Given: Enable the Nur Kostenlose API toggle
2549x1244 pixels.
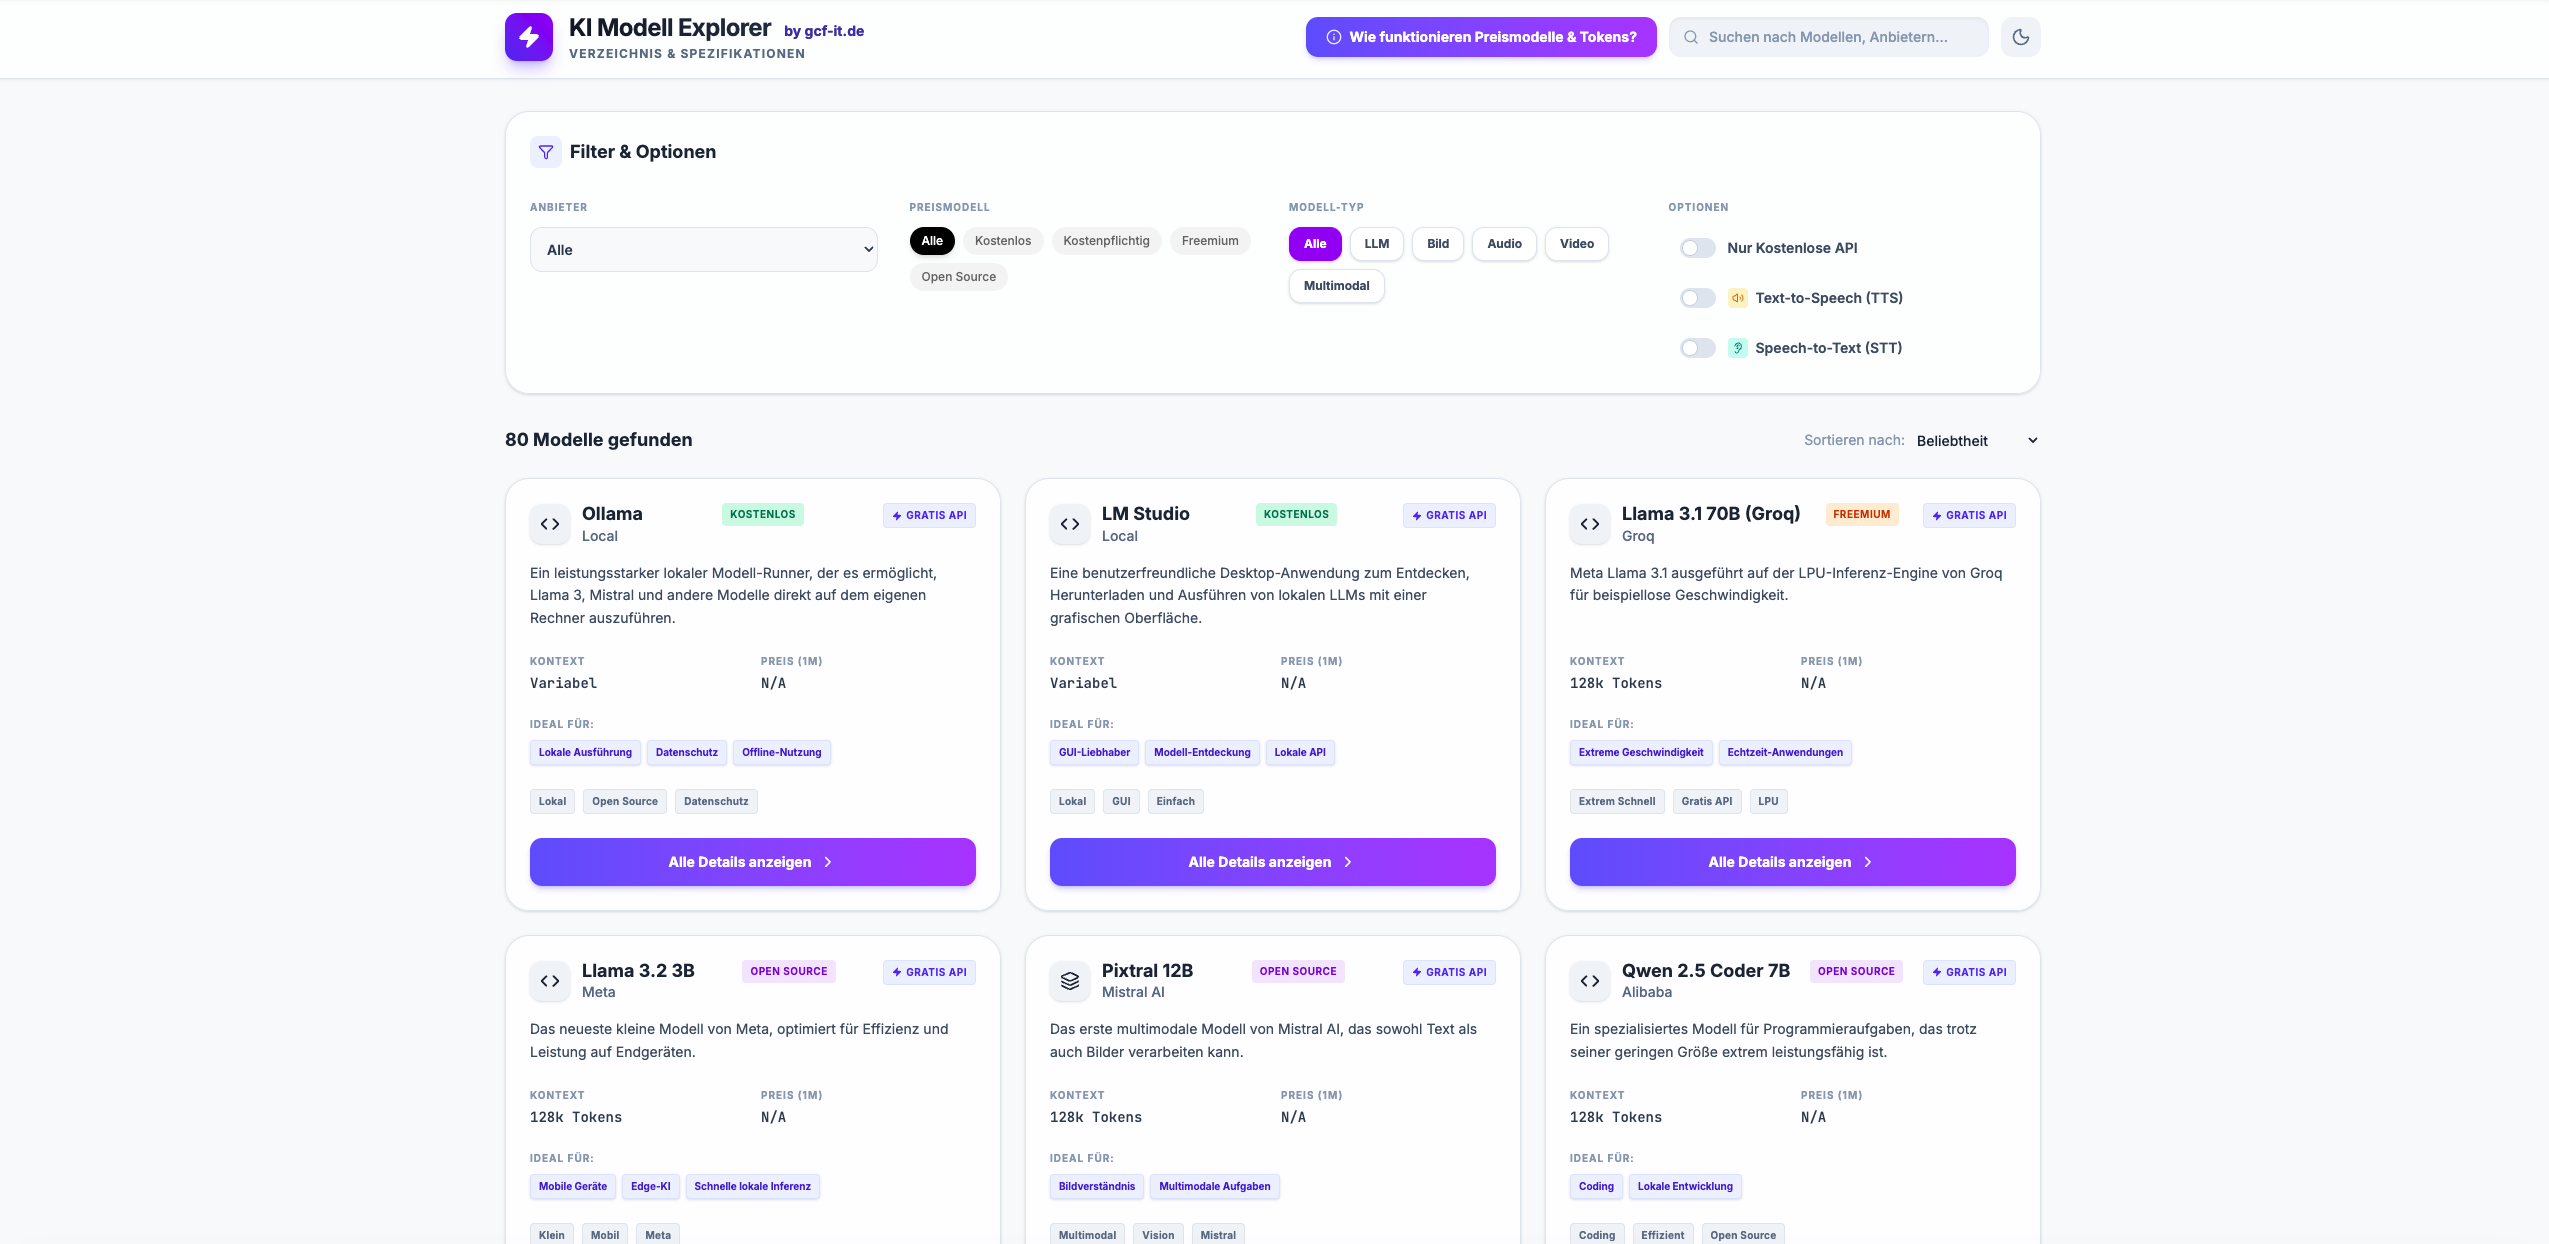Looking at the screenshot, I should point(1698,248).
